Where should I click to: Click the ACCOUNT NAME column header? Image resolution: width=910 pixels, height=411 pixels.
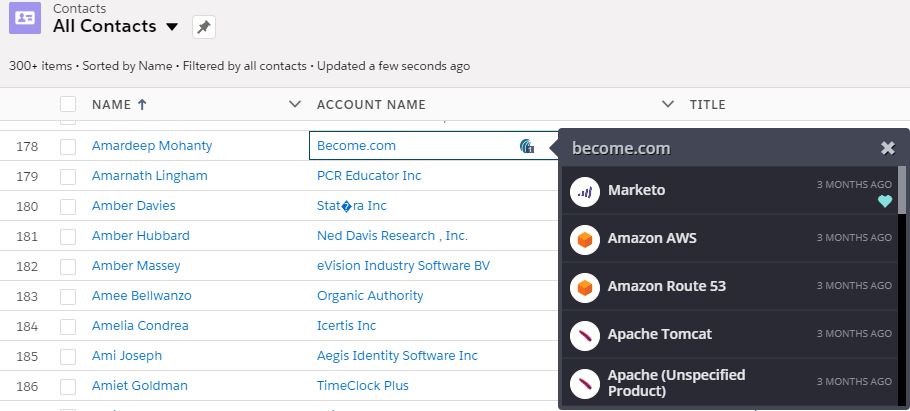(371, 104)
